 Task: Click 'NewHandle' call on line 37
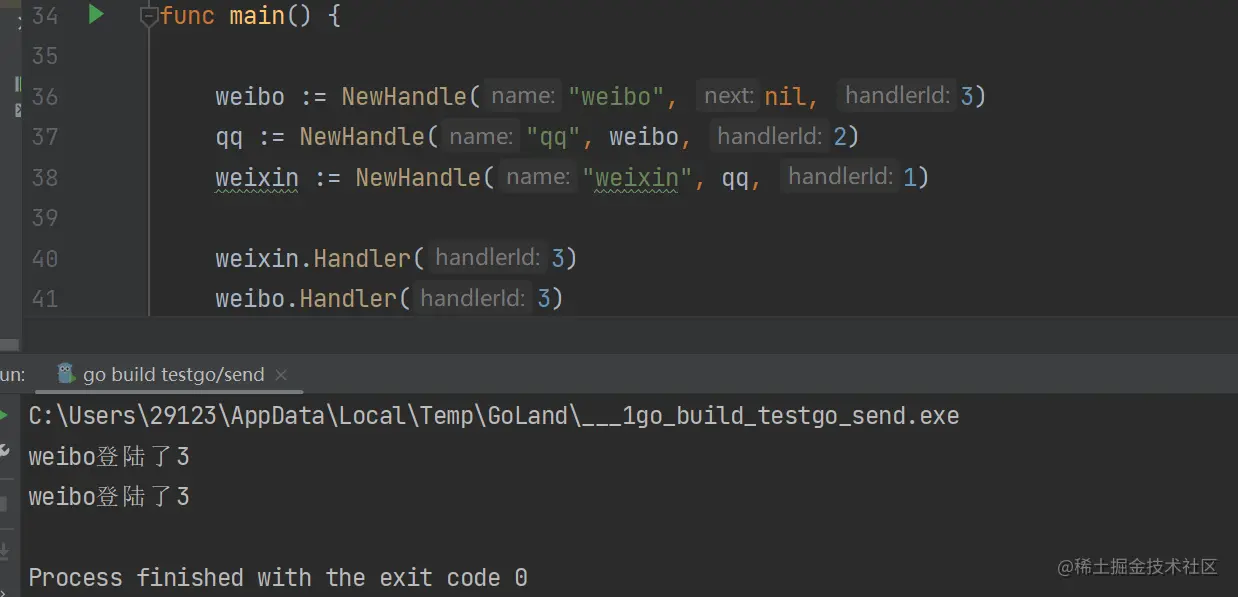[x=362, y=137]
